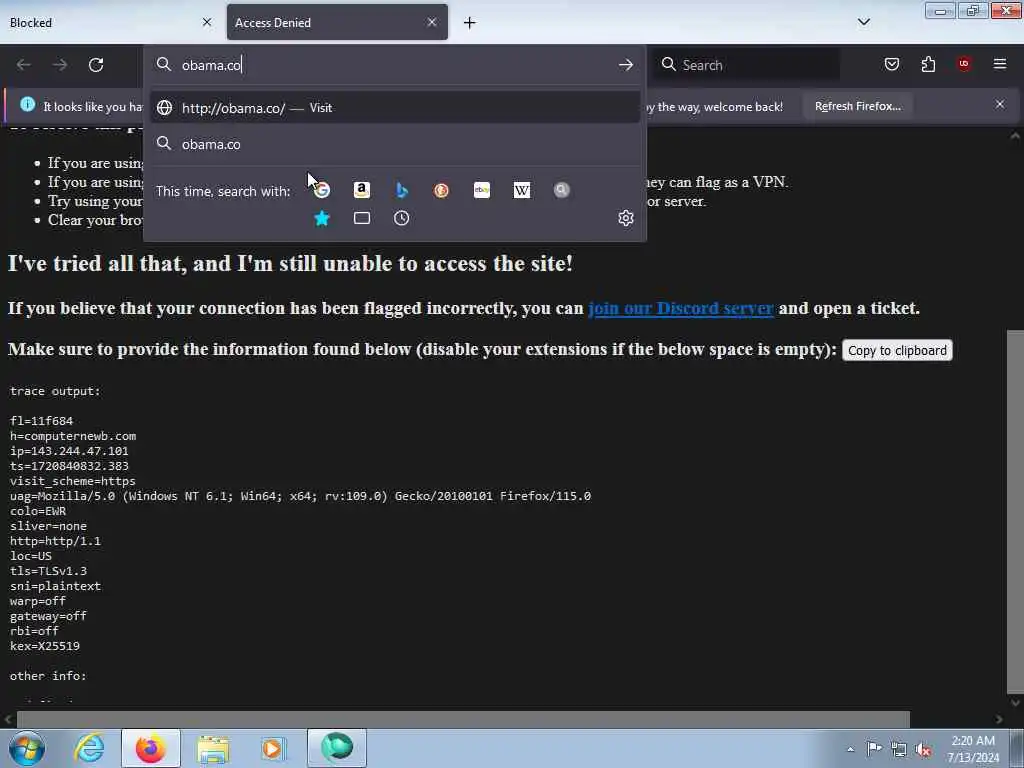Open the Windows Start menu
The image size is (1024, 768).
tap(27, 748)
